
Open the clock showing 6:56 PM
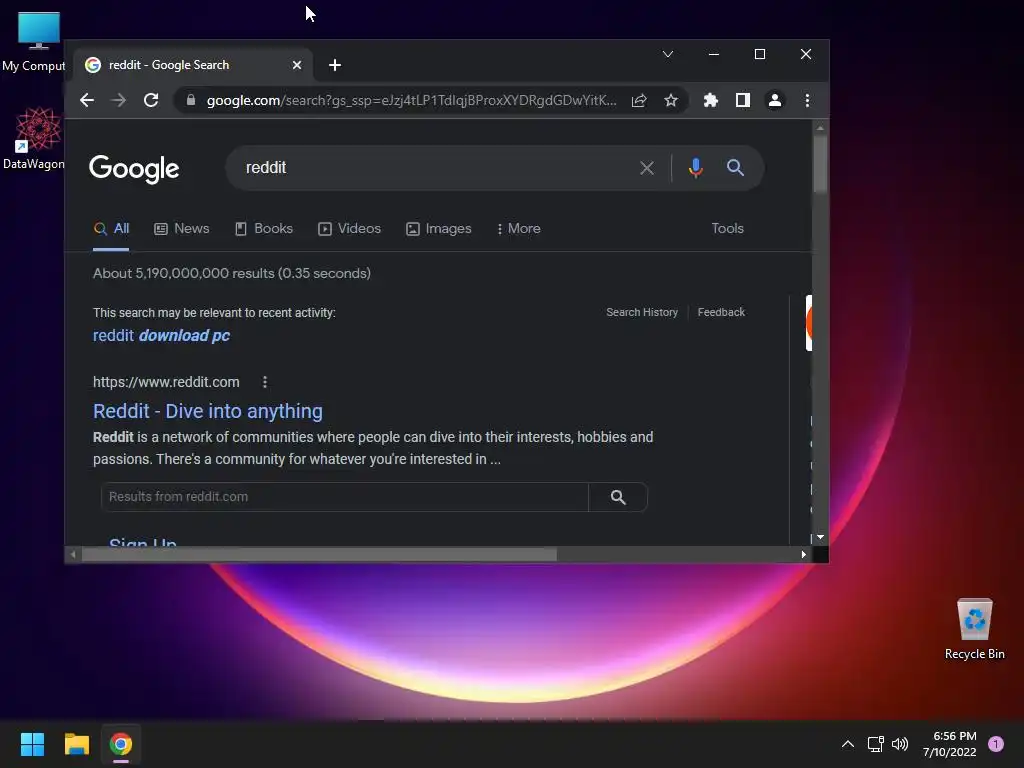(950, 744)
